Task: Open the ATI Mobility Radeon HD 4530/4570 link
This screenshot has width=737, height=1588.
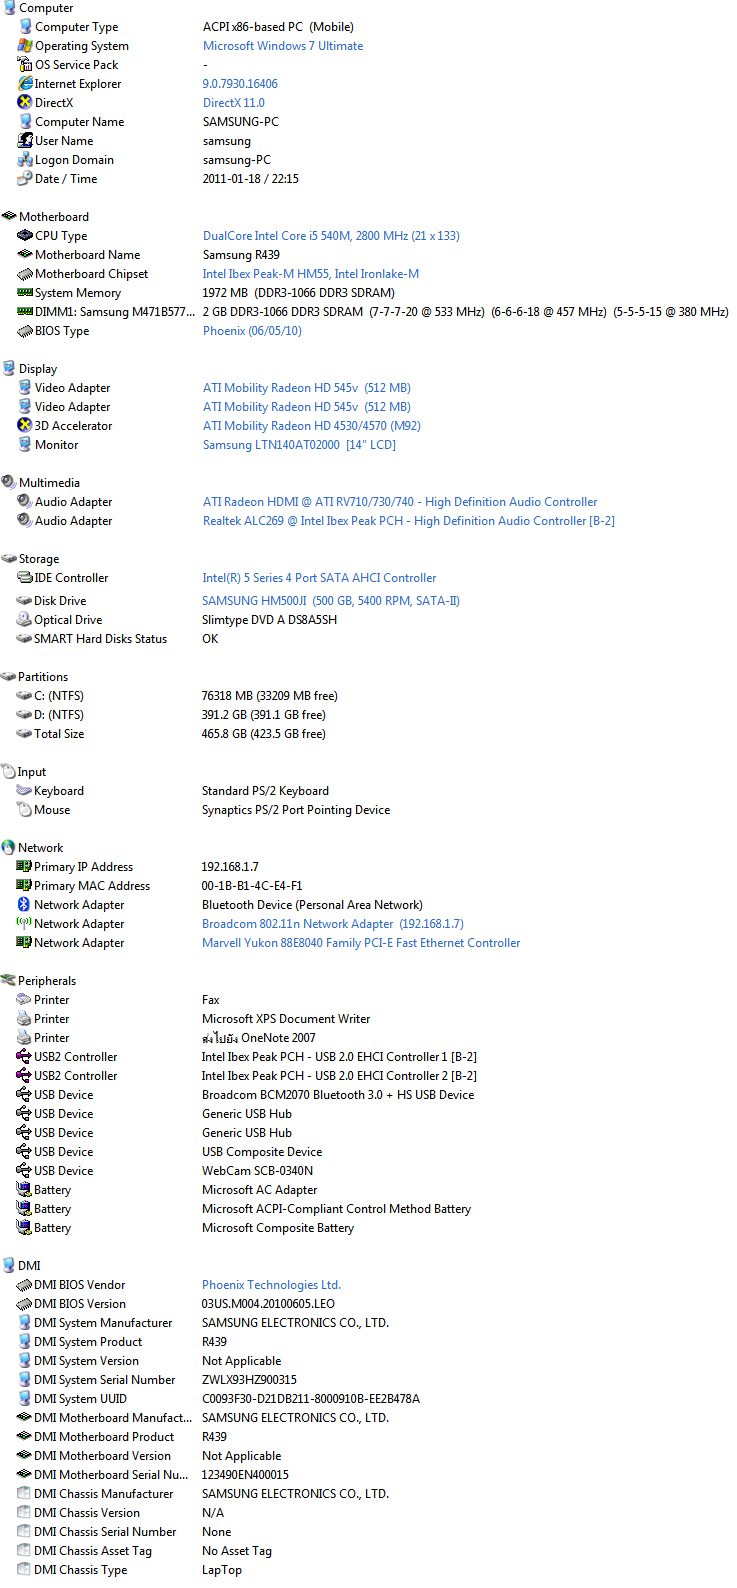Action: [312, 426]
